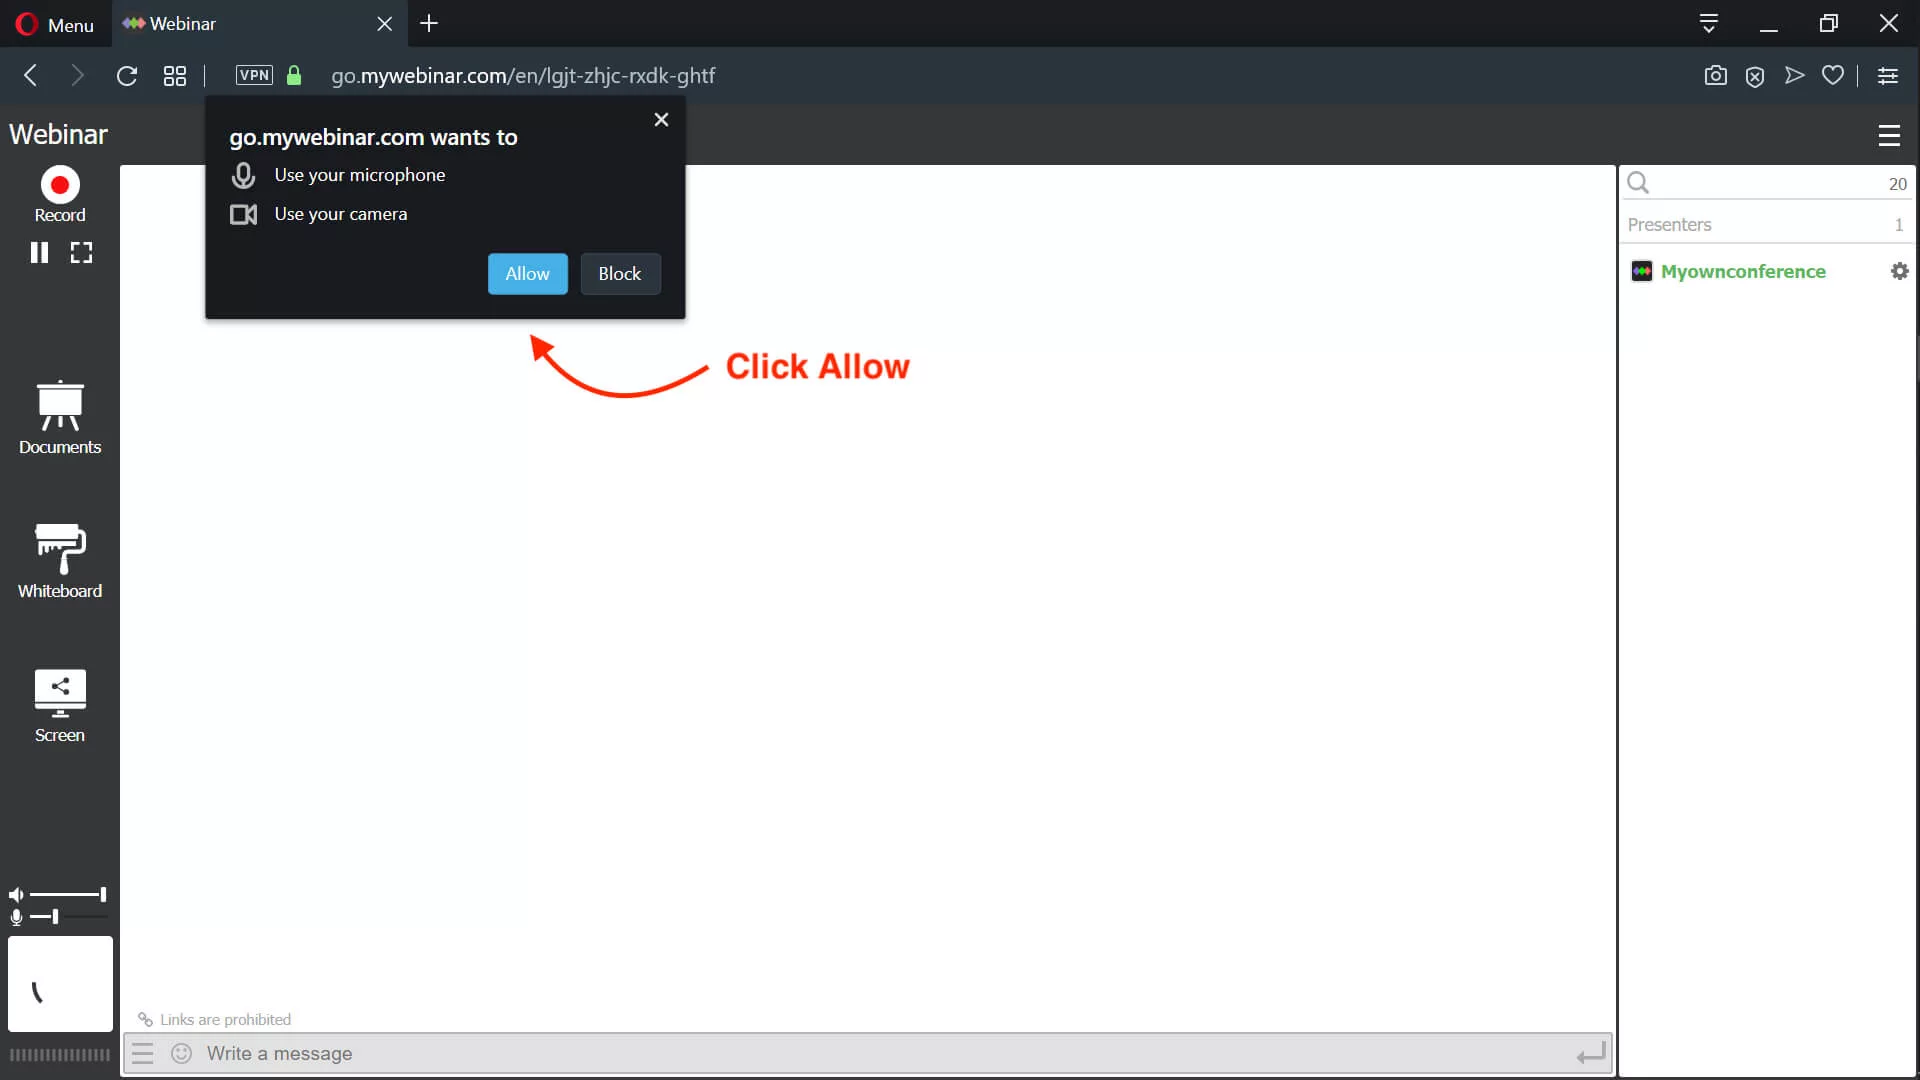The width and height of the screenshot is (1920, 1080).
Task: Toggle the ad-blocker shield icon
Action: tap(1756, 75)
